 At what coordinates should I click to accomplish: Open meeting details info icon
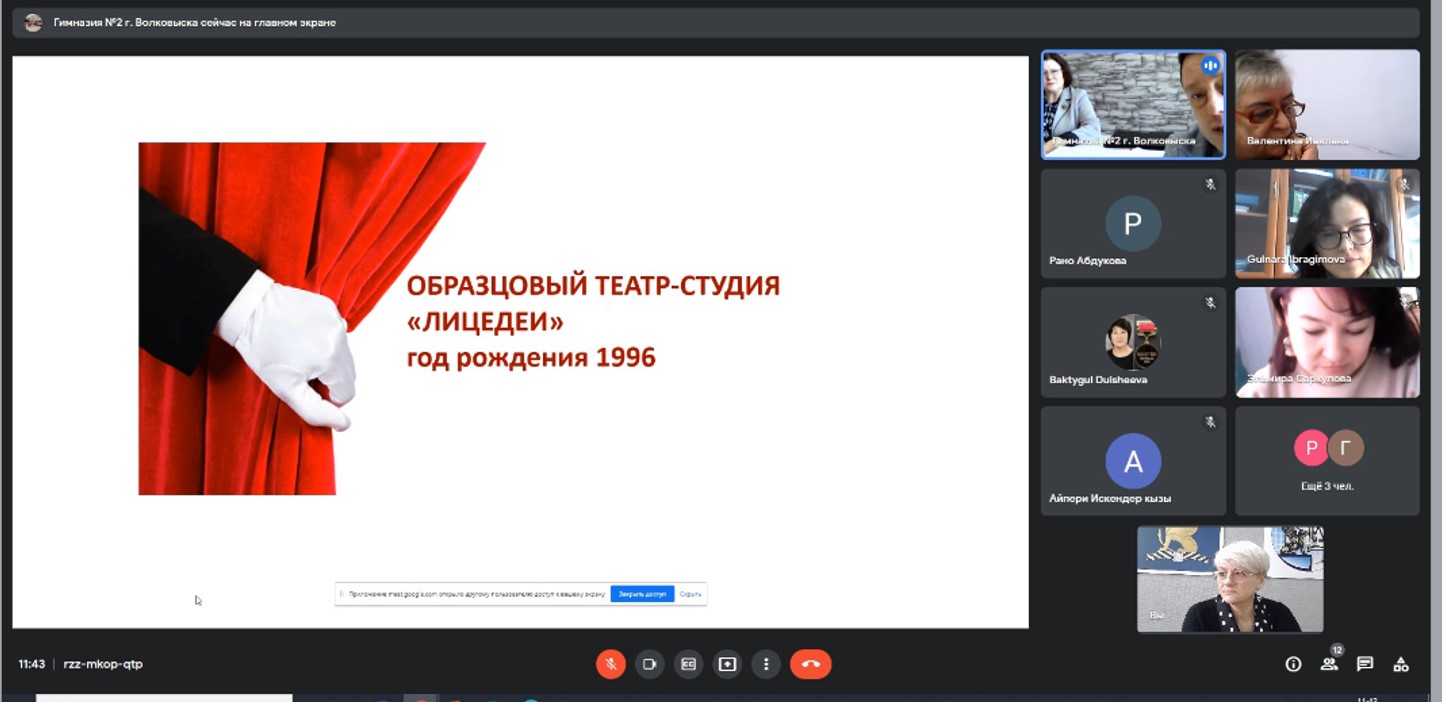pos(1293,664)
